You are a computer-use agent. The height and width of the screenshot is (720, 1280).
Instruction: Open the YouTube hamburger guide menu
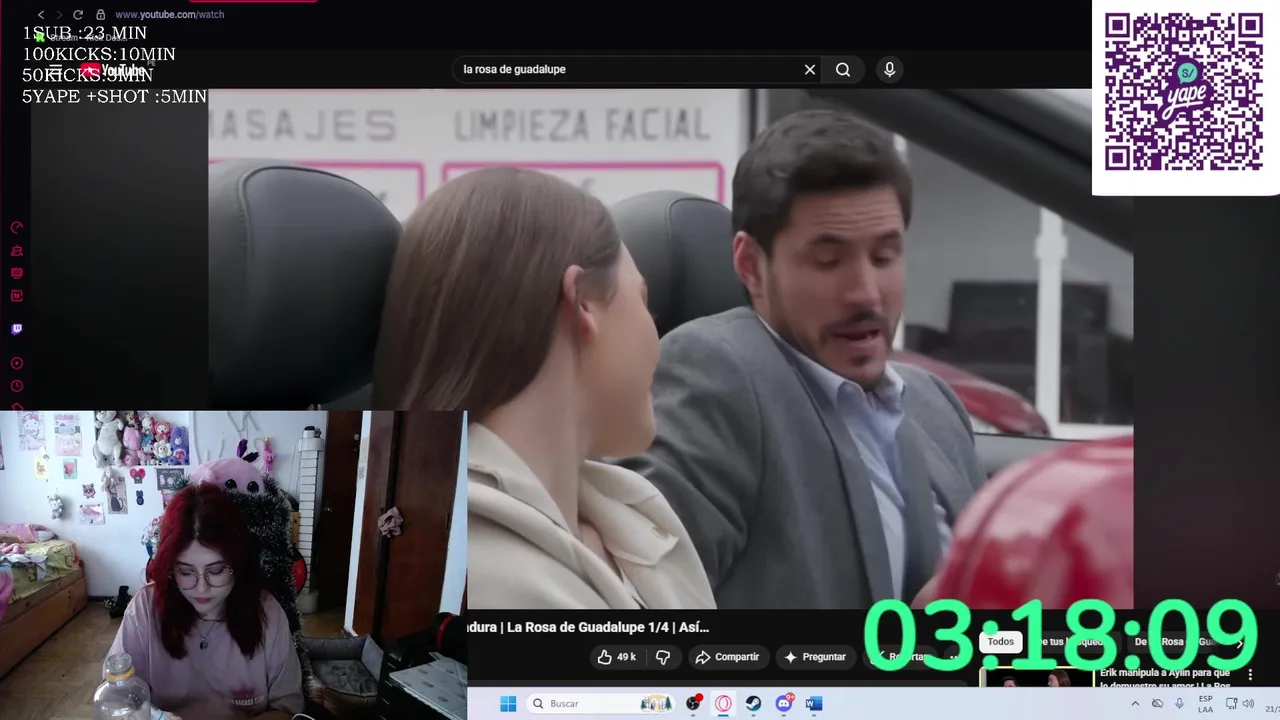(x=56, y=70)
